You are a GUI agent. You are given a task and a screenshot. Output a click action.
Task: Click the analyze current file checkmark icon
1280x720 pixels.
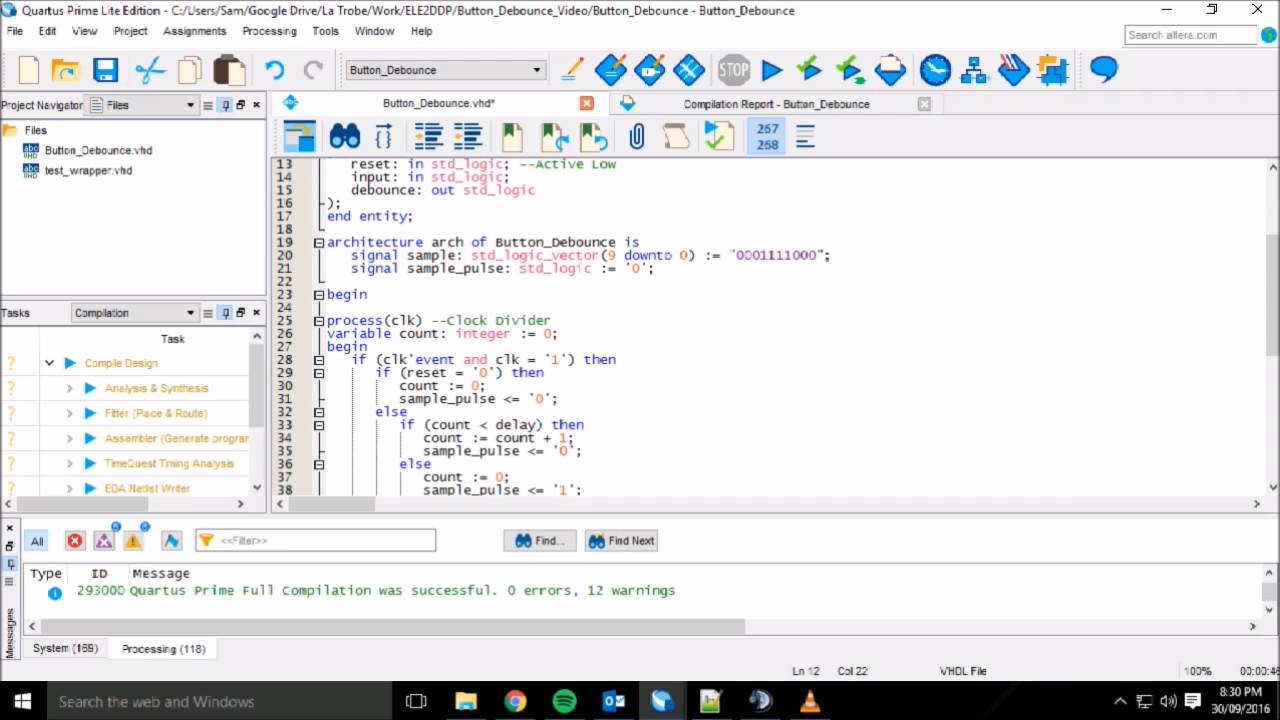[x=718, y=136]
